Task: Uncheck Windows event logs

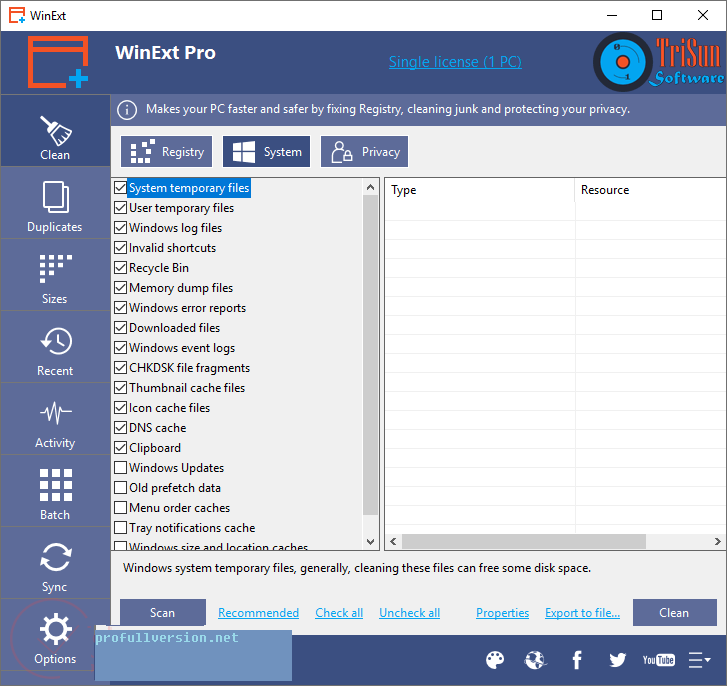Action: [x=121, y=347]
